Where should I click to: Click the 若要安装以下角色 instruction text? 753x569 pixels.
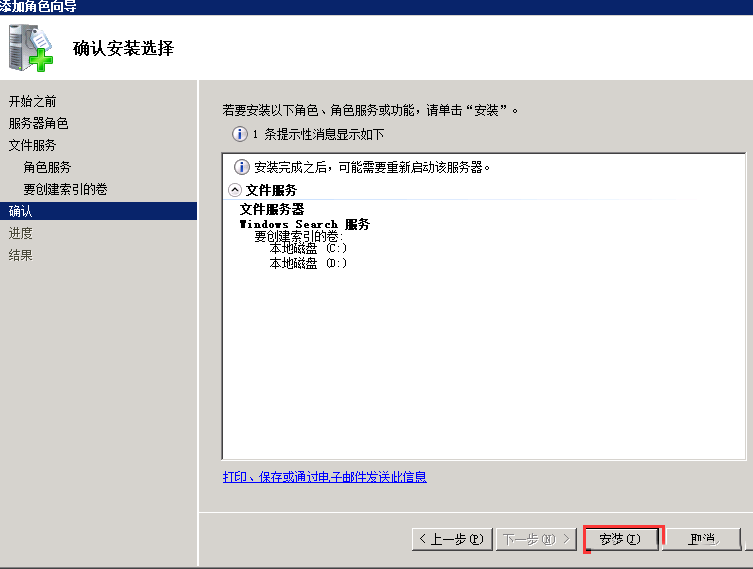tap(370, 110)
